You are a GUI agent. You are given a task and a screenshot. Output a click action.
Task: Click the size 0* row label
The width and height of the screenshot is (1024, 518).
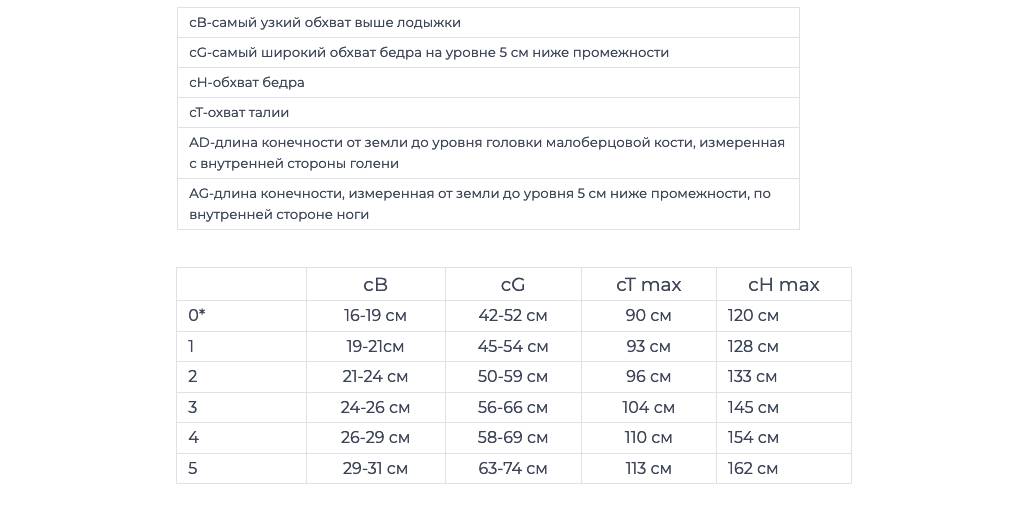pyautogui.click(x=197, y=316)
